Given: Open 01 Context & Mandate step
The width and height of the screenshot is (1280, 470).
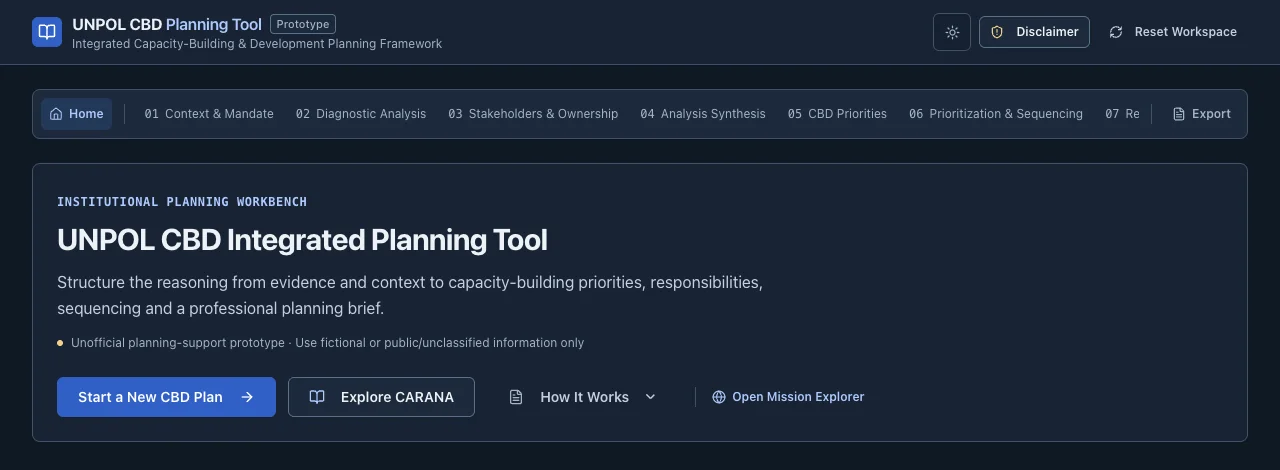Looking at the screenshot, I should pyautogui.click(x=209, y=114).
